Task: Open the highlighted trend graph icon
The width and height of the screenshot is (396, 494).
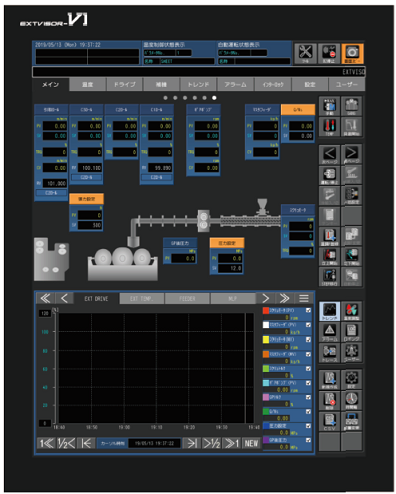Action: (x=329, y=311)
